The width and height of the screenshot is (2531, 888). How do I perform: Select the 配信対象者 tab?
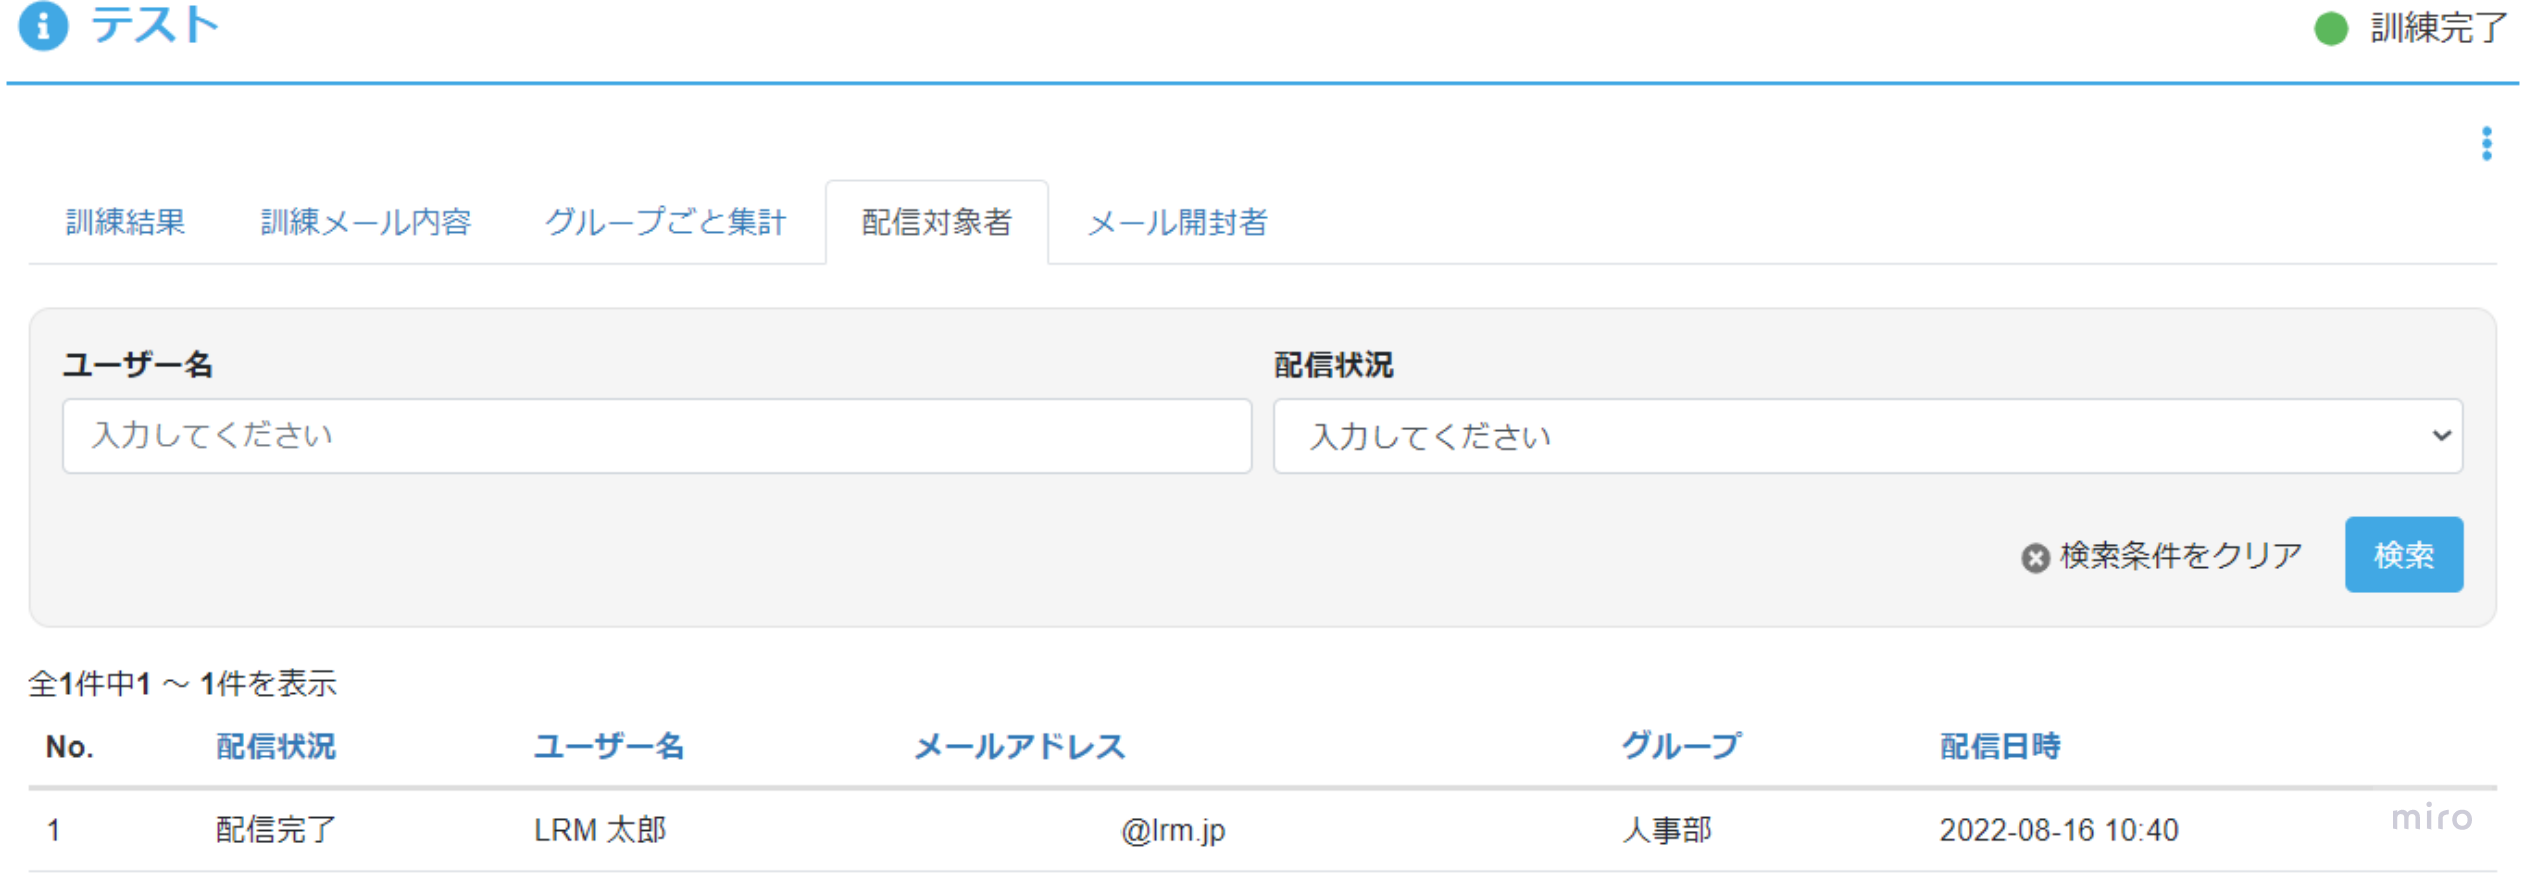937,222
